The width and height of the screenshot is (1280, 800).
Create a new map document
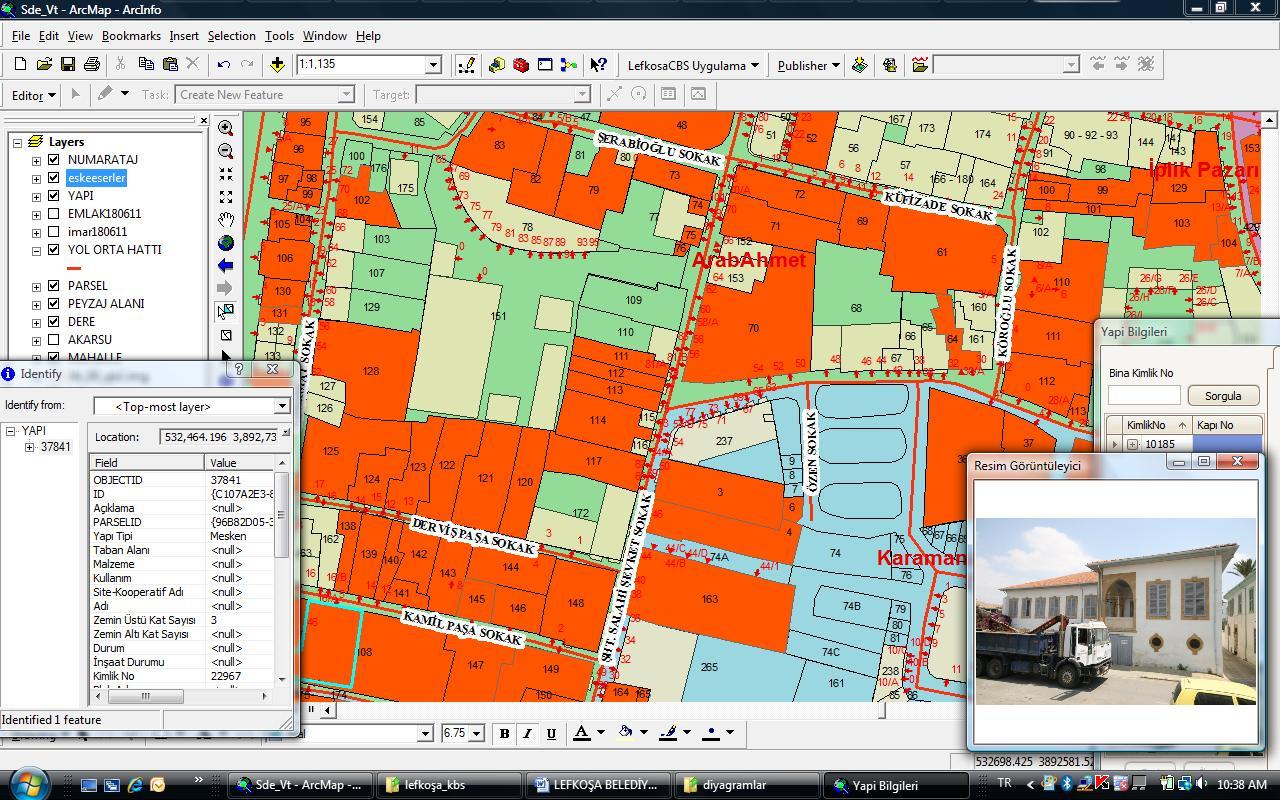click(20, 65)
